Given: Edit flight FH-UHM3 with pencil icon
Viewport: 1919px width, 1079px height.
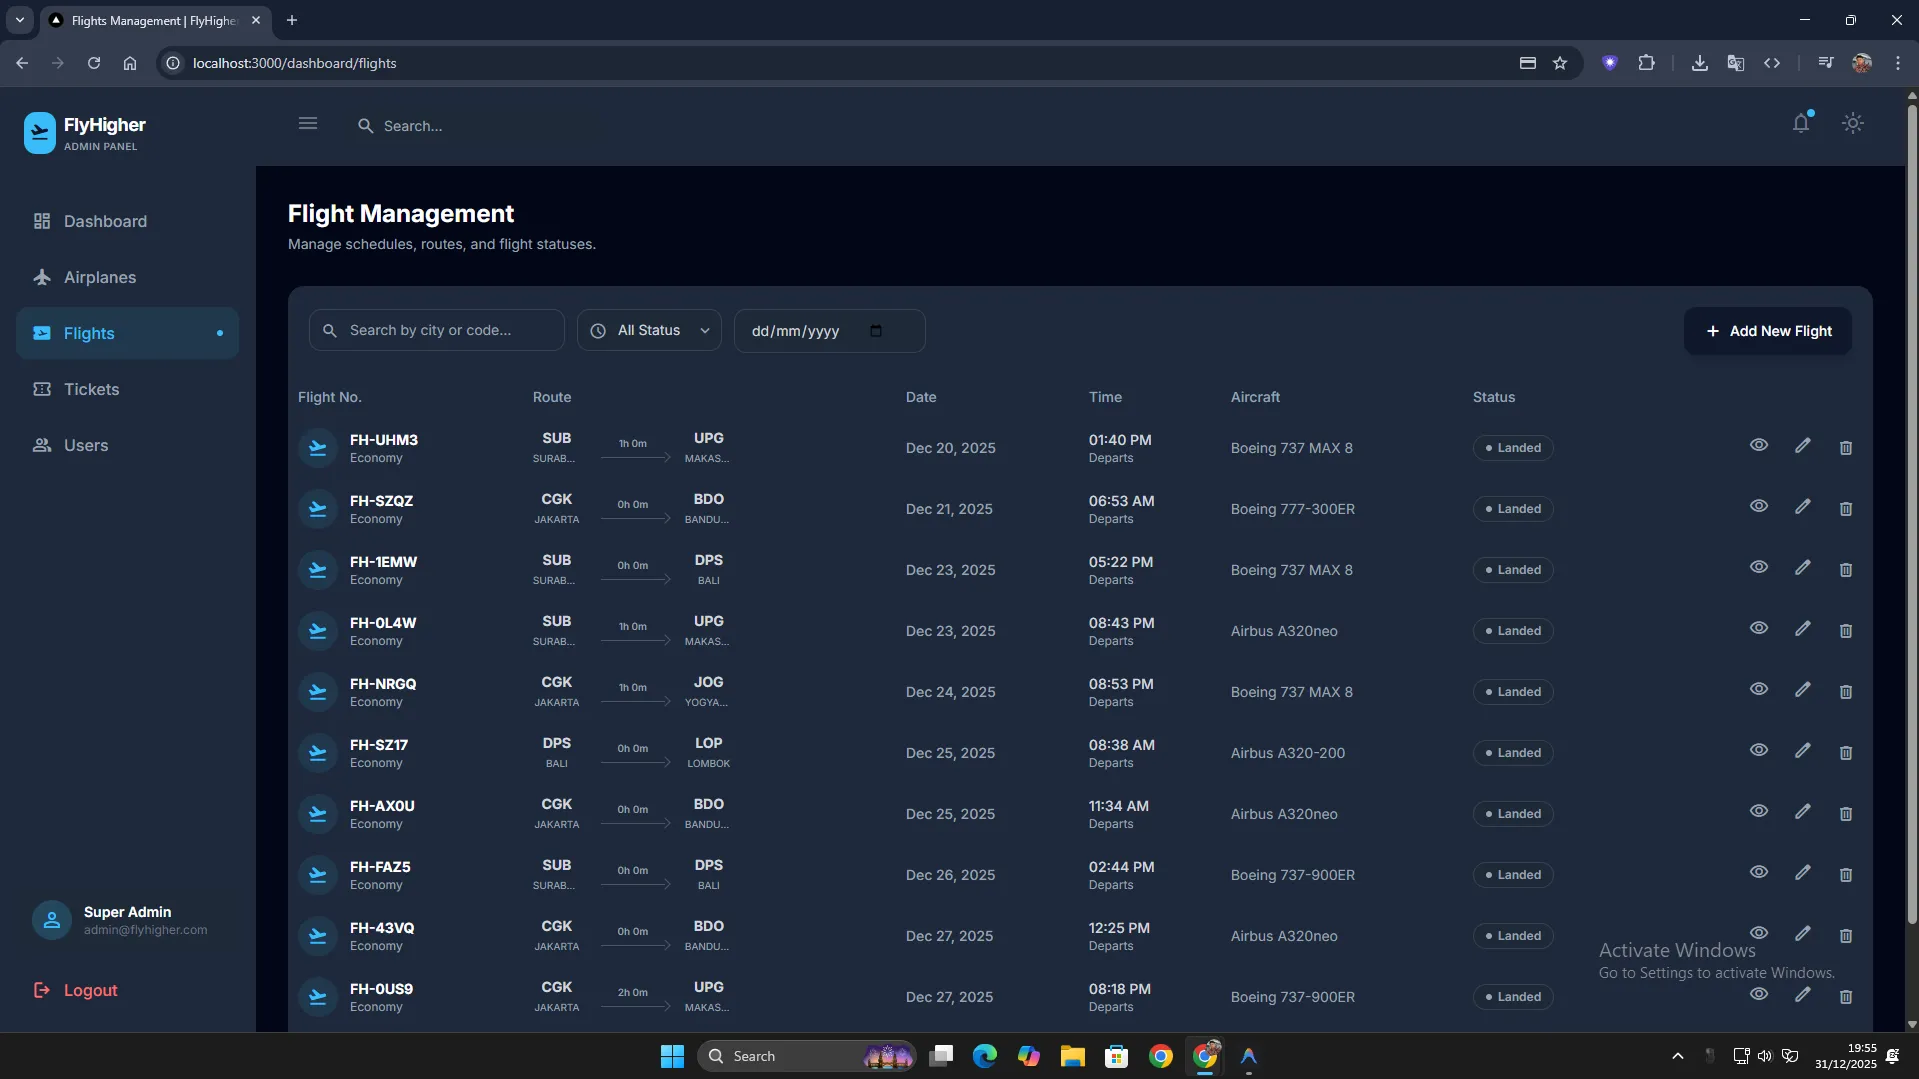Looking at the screenshot, I should click(1802, 446).
